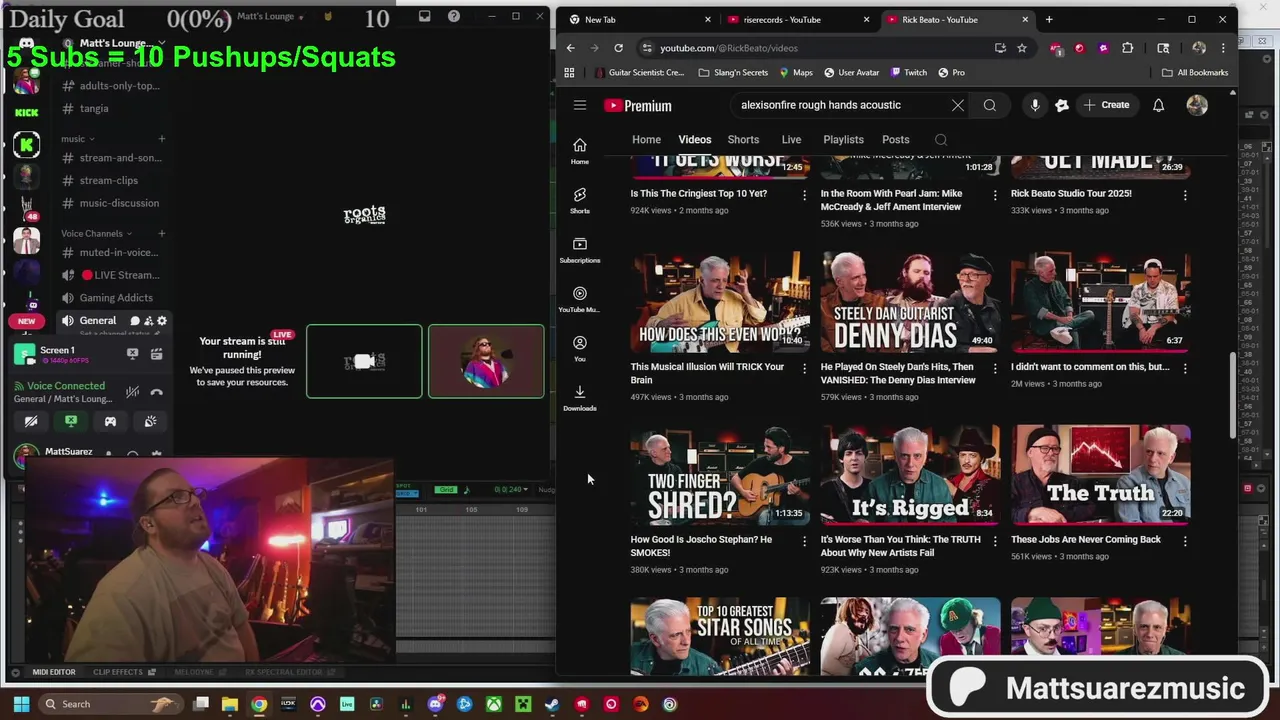
Task: Stop streaming Screen 1 in Discord
Action: click(132, 354)
